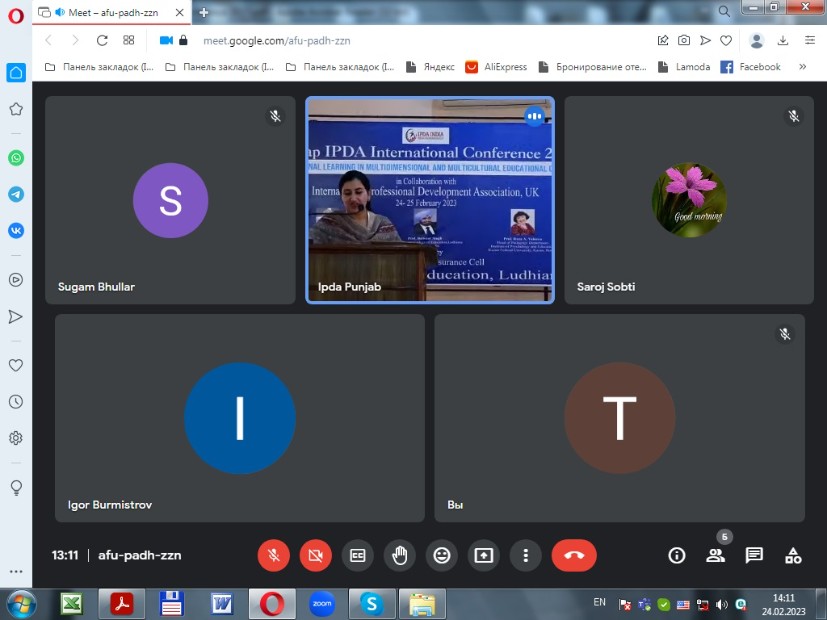Image resolution: width=827 pixels, height=620 pixels.
Task: Show participants list
Action: point(715,555)
